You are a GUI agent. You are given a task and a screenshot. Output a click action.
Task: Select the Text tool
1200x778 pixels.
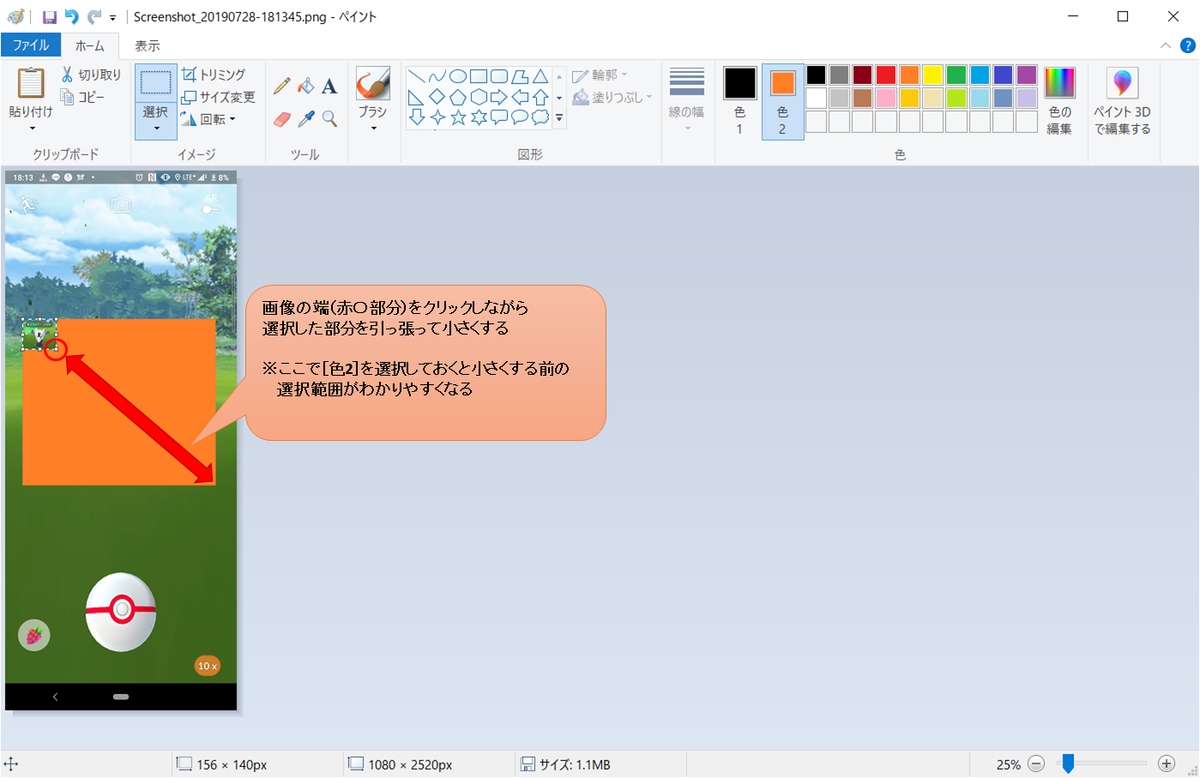click(x=329, y=85)
